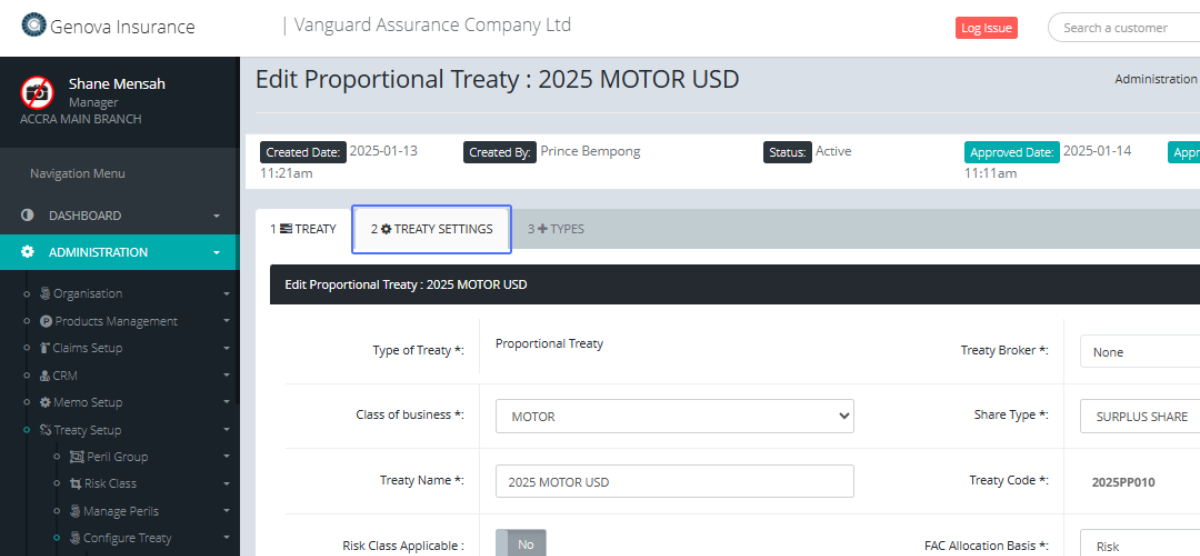Image resolution: width=1200 pixels, height=556 pixels.
Task: Open the Class of business dropdown
Action: pos(674,416)
